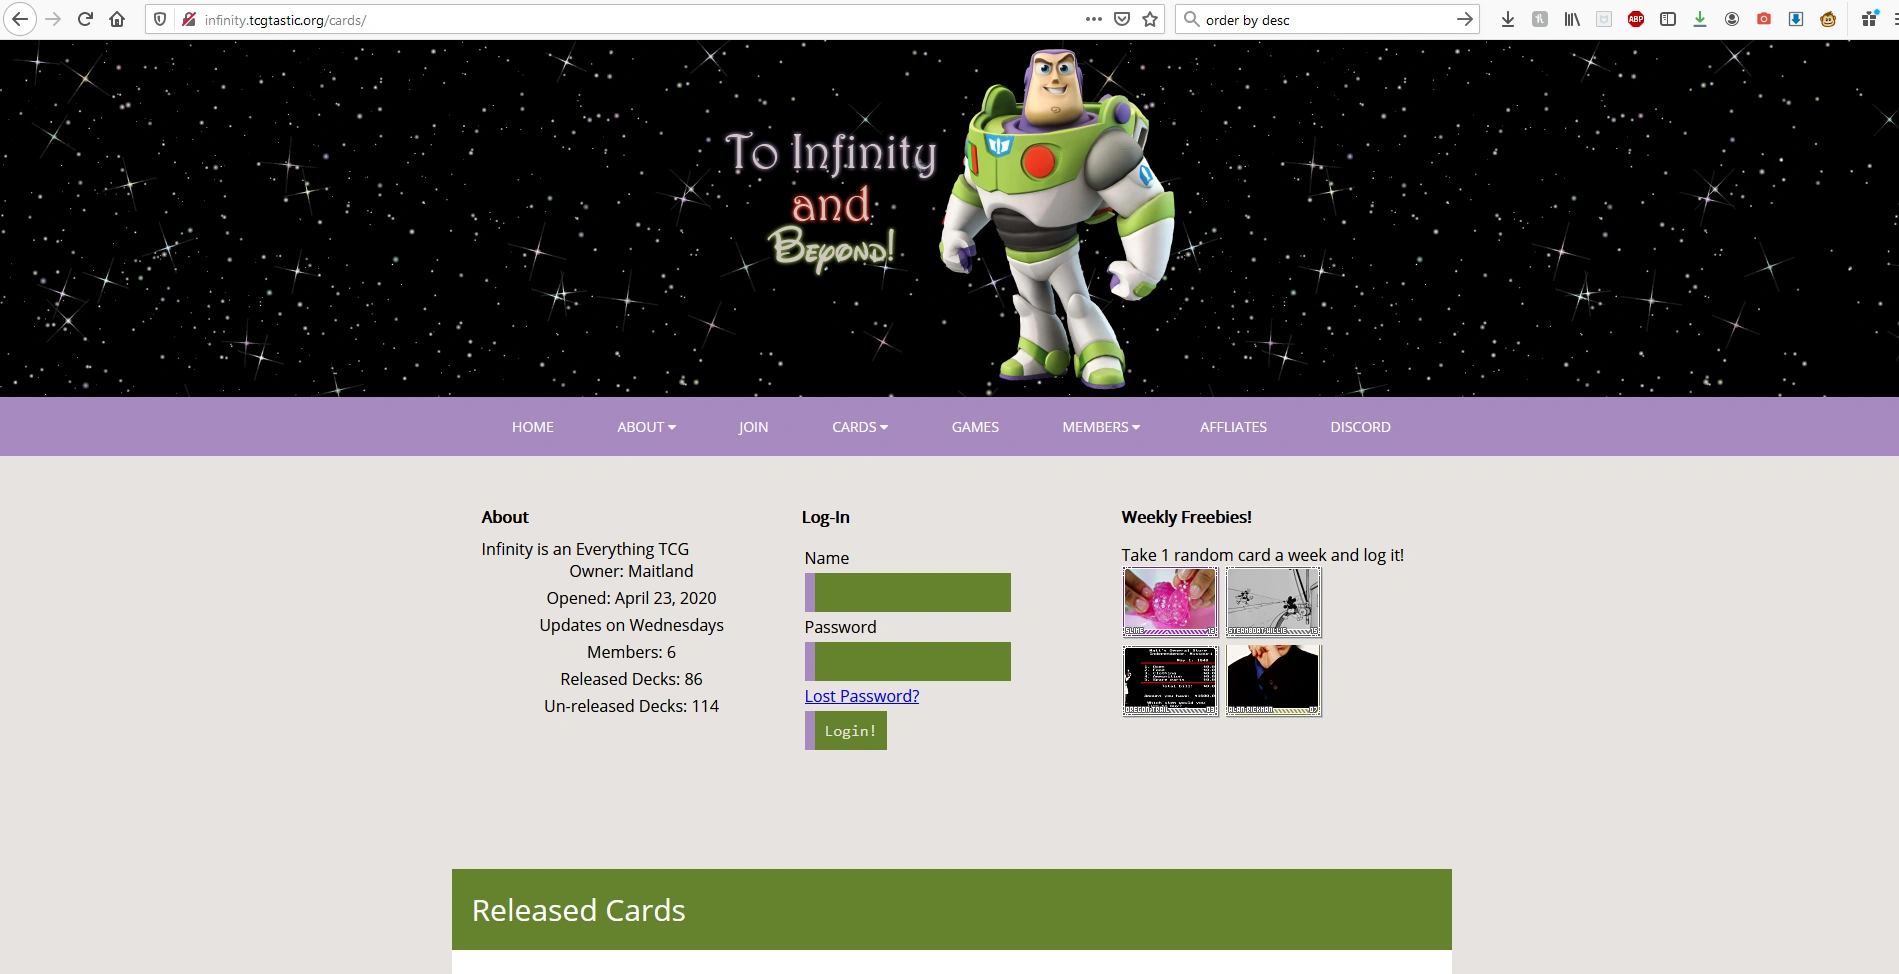Click the Lost Password? link
The image size is (1899, 974).
861,696
